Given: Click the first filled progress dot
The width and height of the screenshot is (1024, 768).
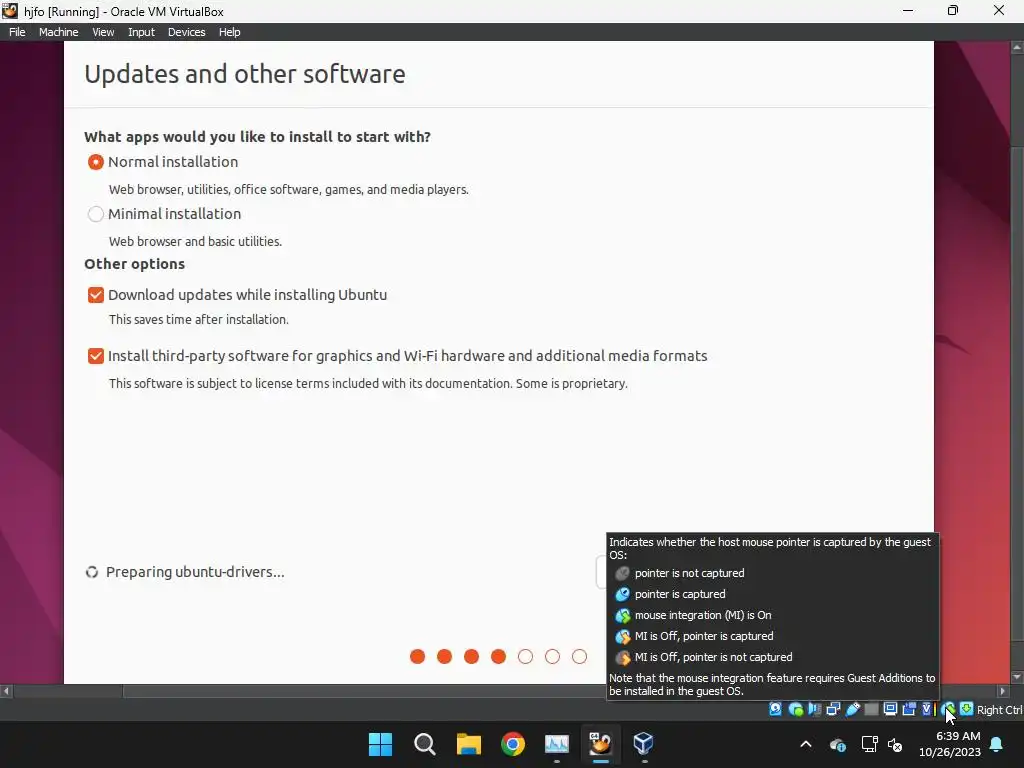Looking at the screenshot, I should pos(417,657).
